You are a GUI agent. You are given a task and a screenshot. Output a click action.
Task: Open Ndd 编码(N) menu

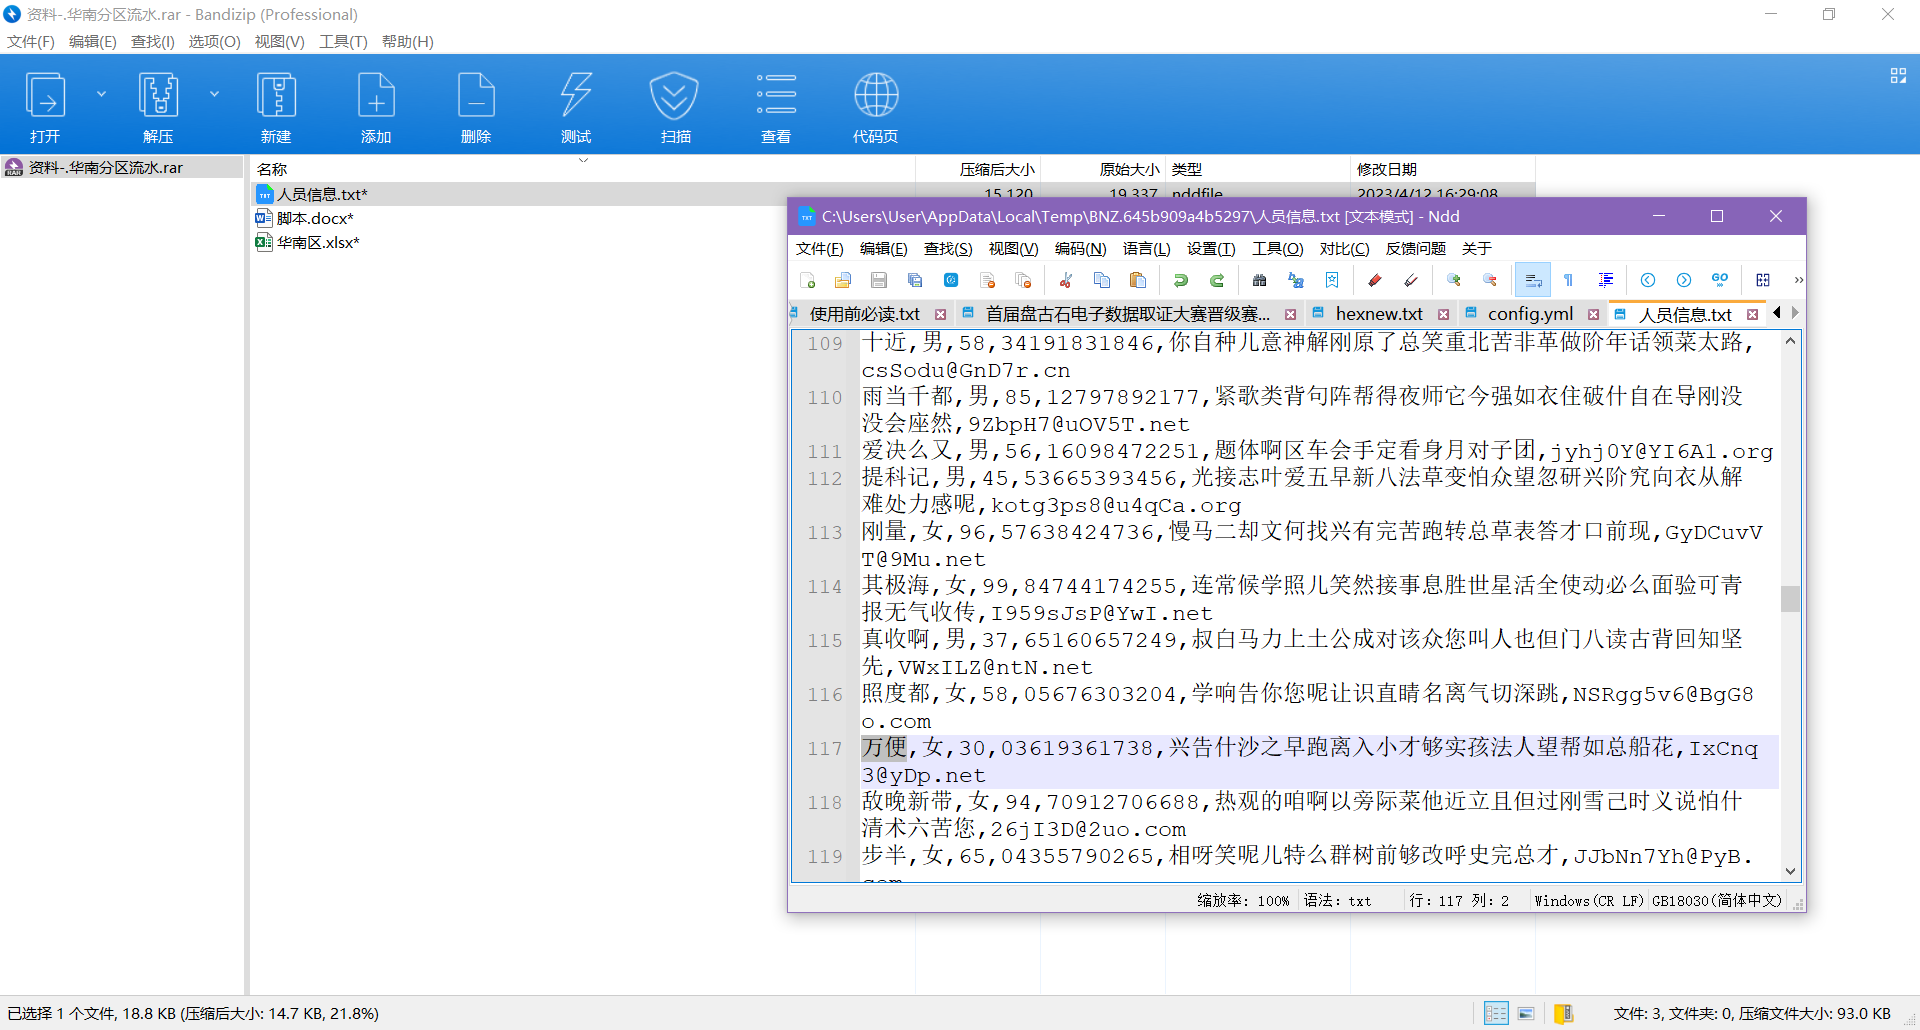pos(1080,248)
